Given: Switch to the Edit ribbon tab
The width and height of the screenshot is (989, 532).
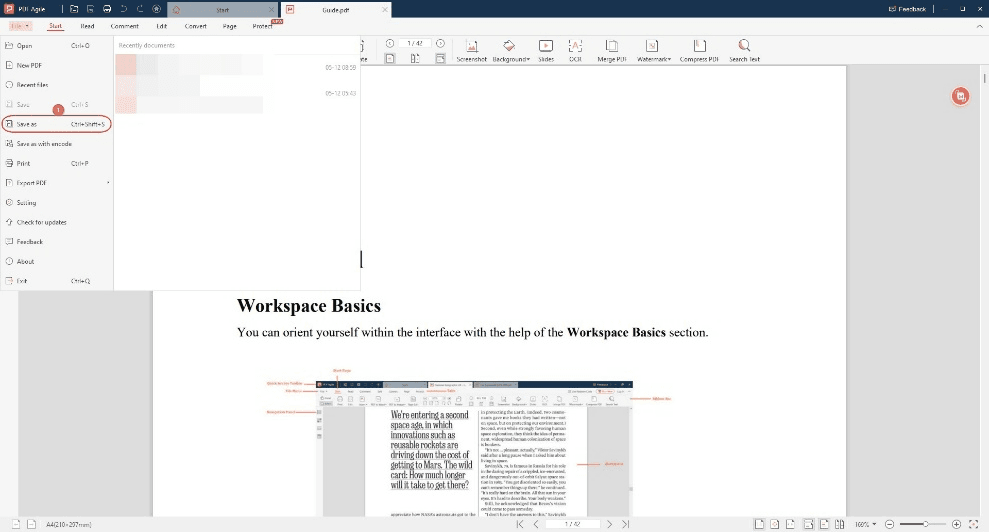Looking at the screenshot, I should 161,26.
